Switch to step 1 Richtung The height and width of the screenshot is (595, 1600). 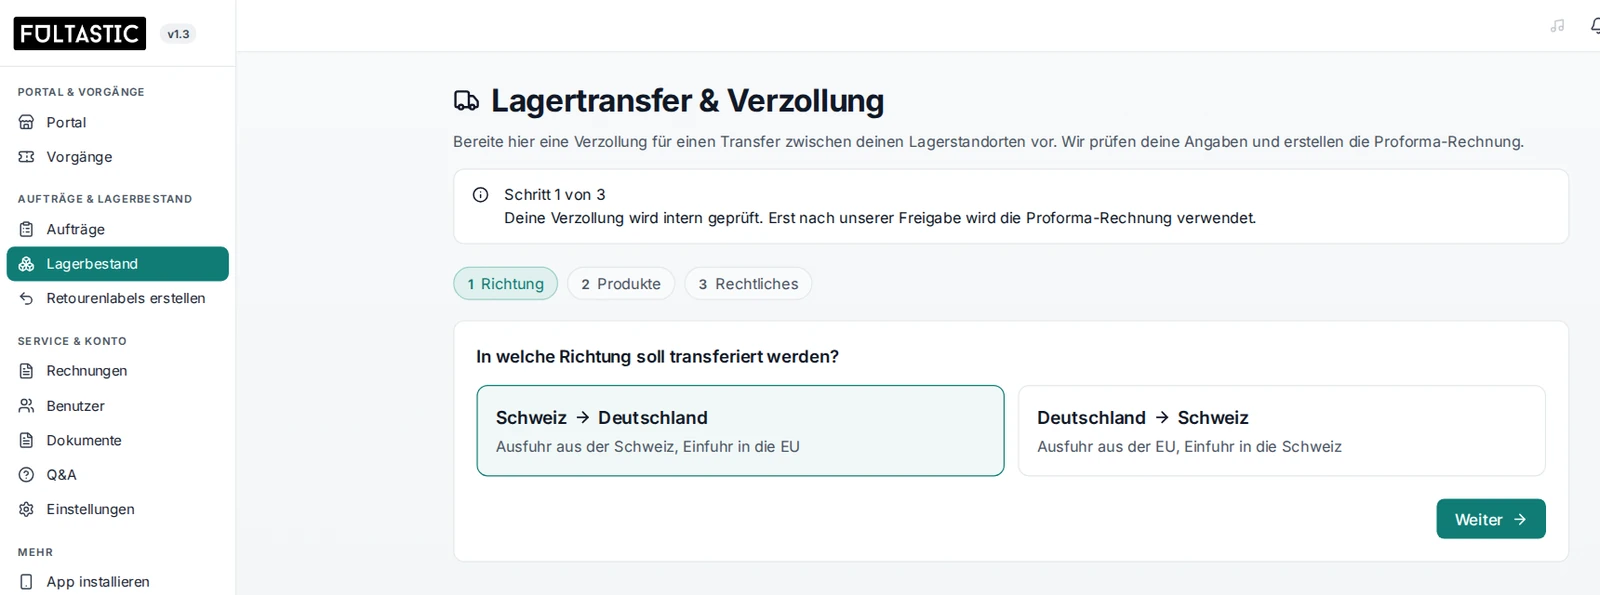point(506,284)
